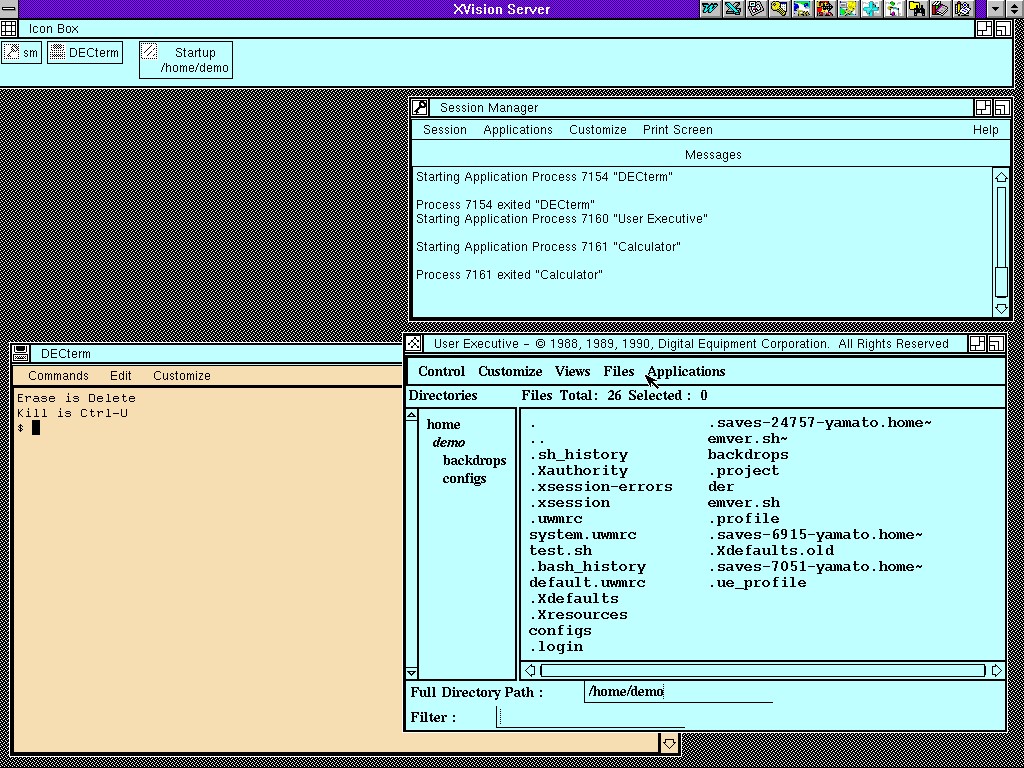Select the default.uwmrc file
This screenshot has height=768, width=1024.
click(587, 583)
